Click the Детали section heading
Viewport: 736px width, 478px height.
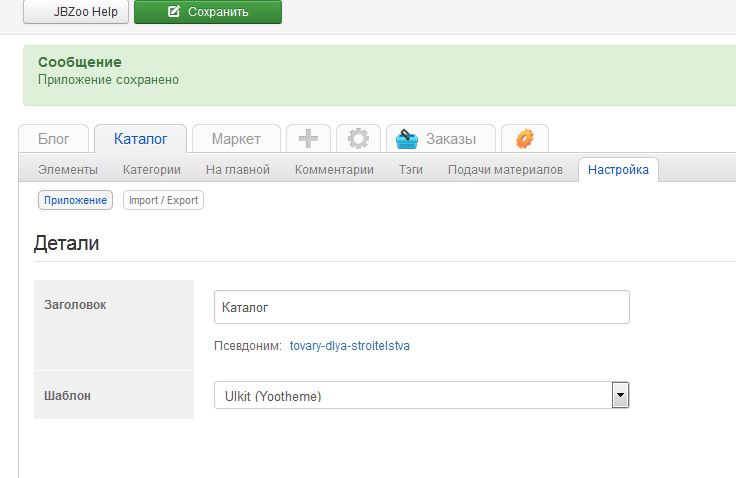pyautogui.click(x=66, y=243)
